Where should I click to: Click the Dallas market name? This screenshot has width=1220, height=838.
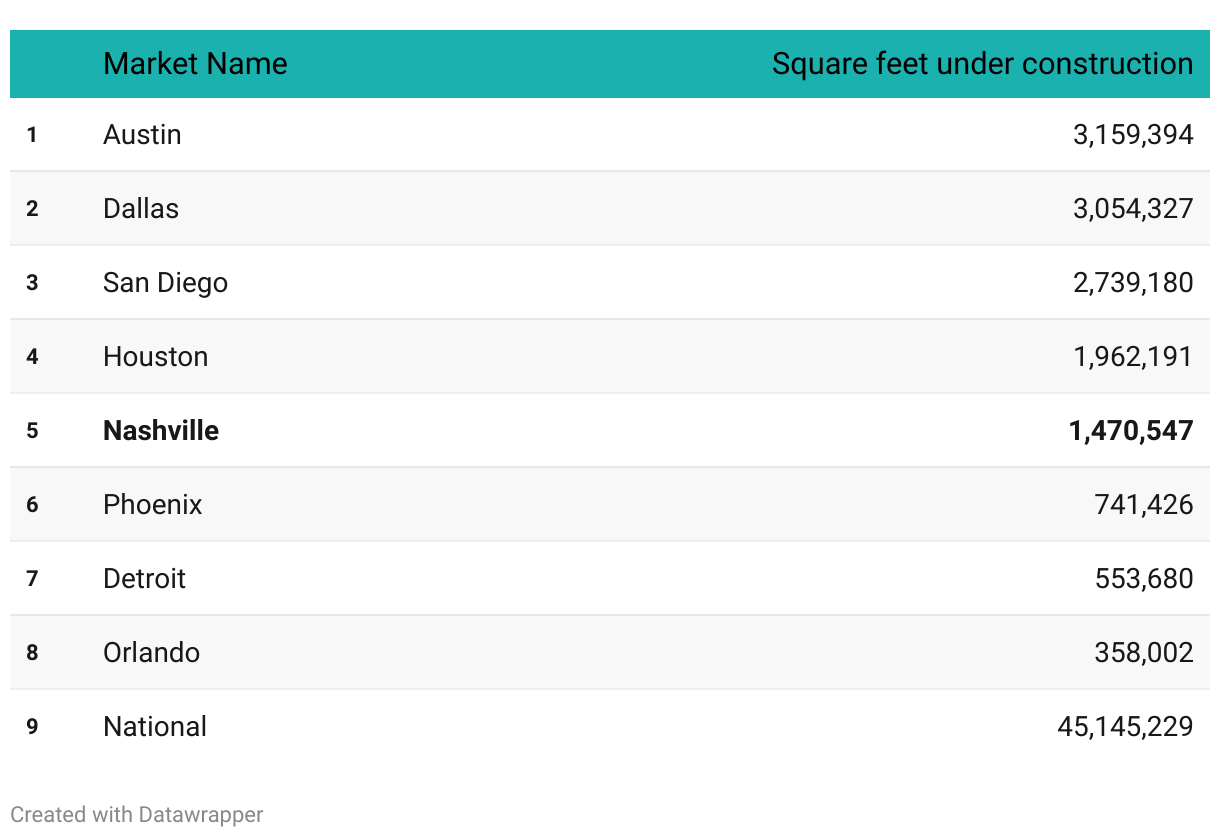(x=141, y=209)
